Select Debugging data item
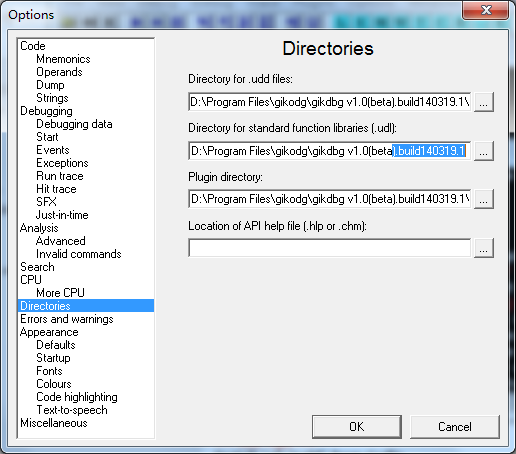 tap(74, 124)
